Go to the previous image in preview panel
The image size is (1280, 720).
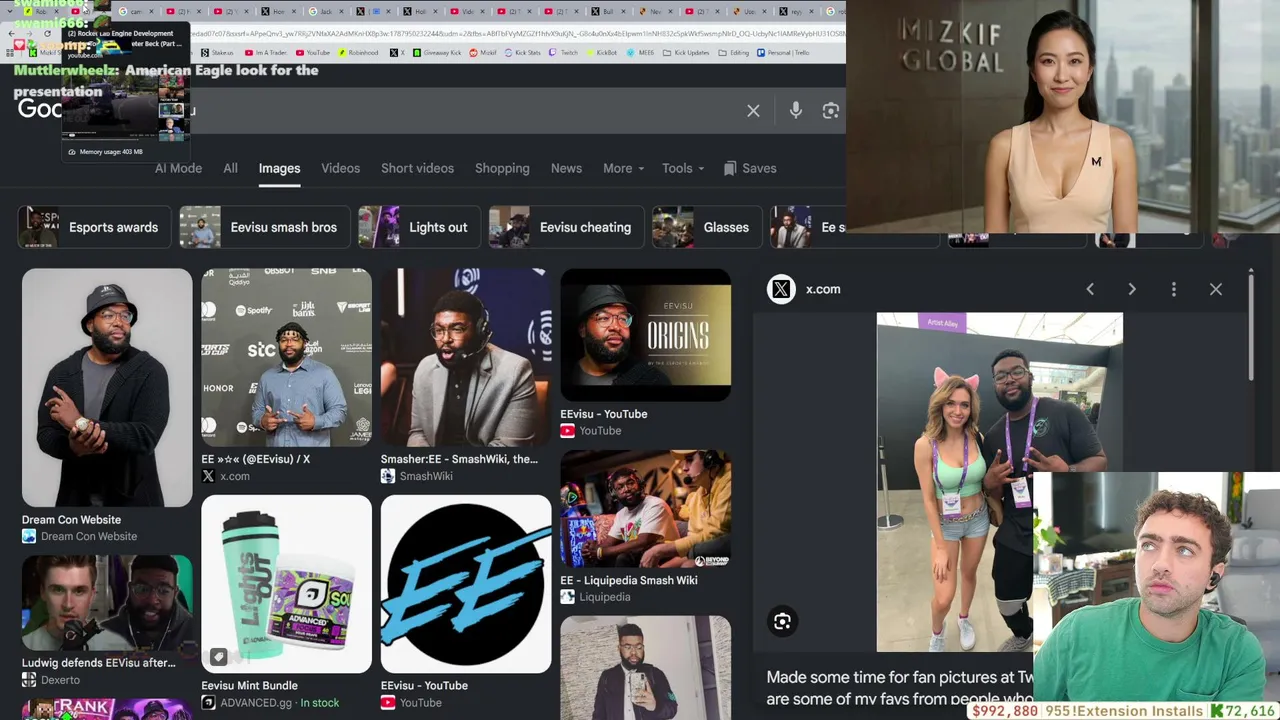click(x=1090, y=289)
